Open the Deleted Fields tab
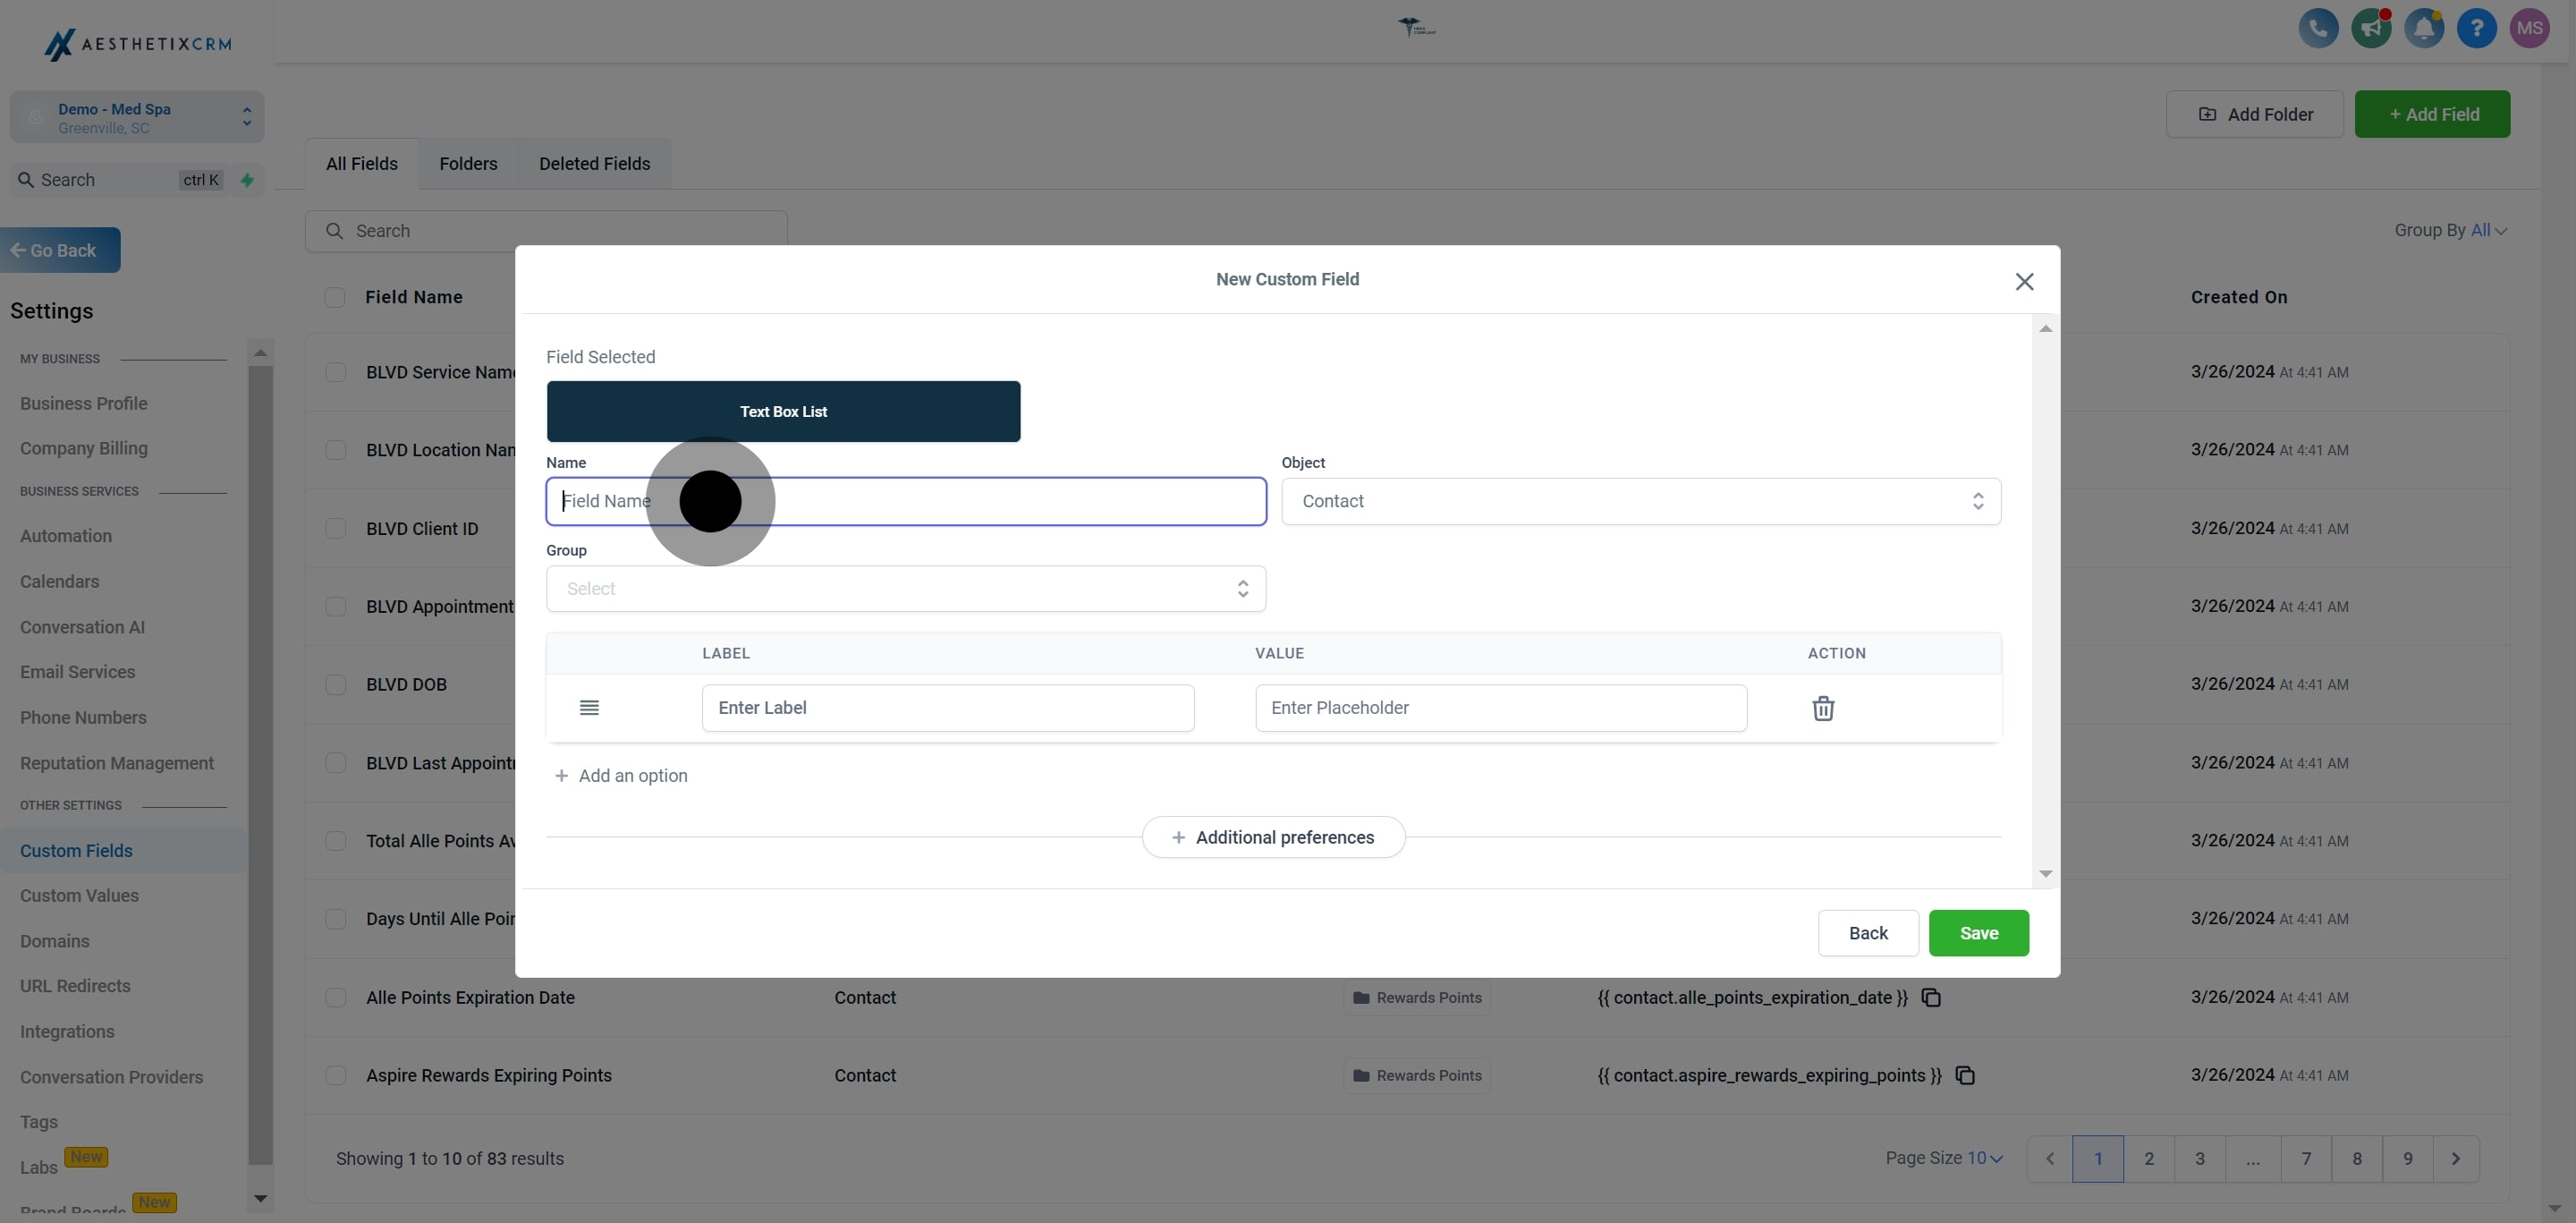2576x1223 pixels. click(594, 164)
